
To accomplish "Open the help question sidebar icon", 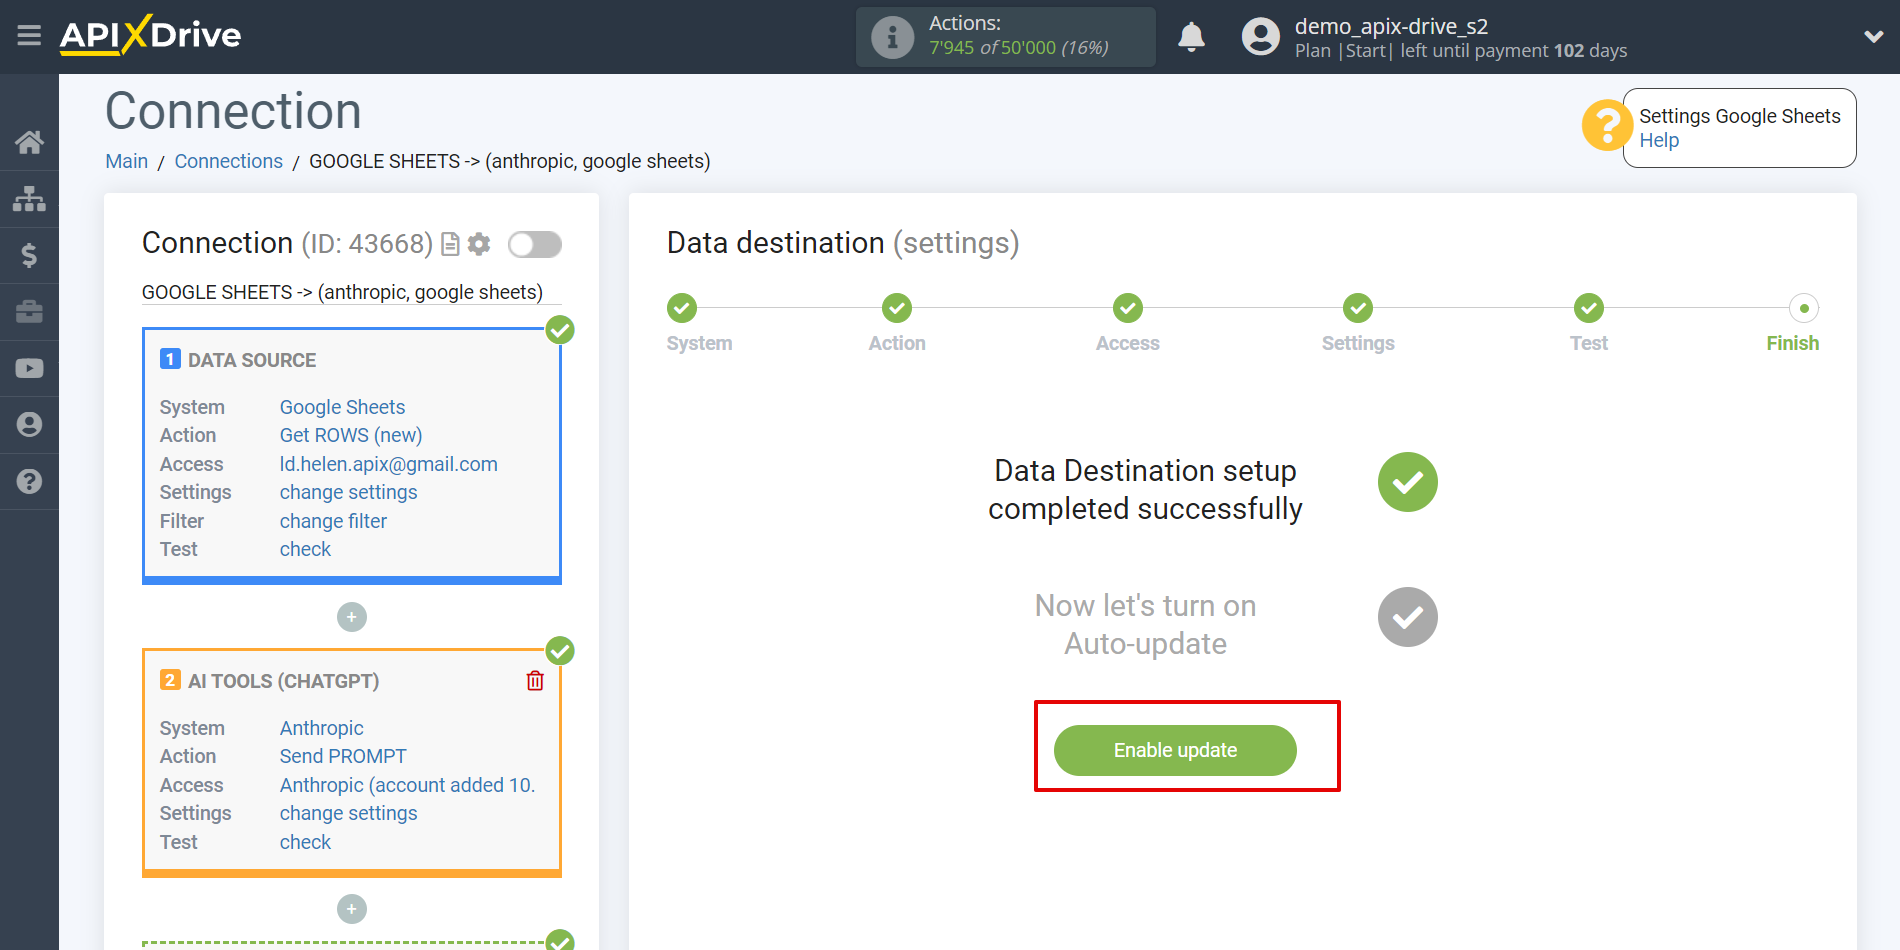I will [29, 481].
